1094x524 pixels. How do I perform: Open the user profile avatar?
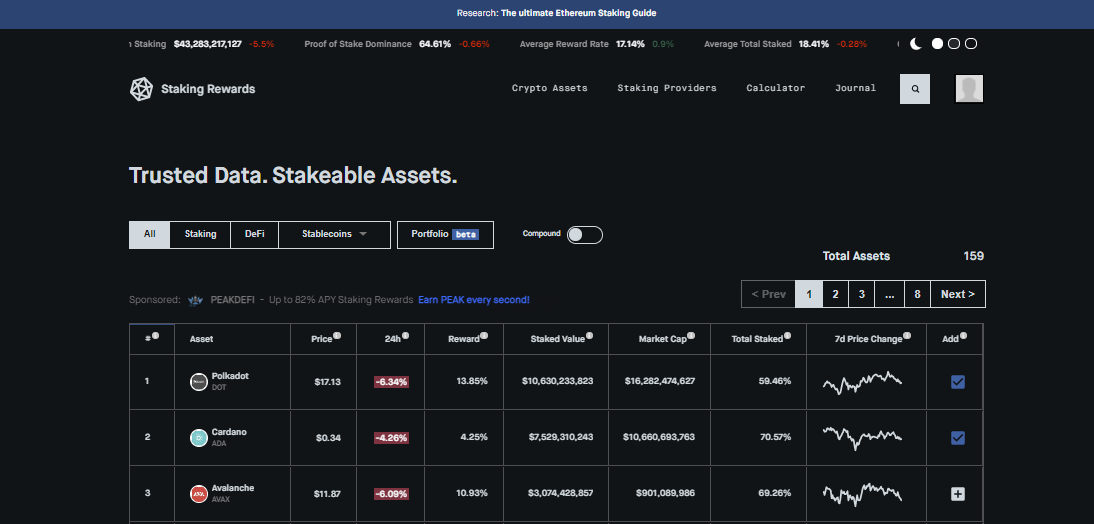(x=969, y=89)
